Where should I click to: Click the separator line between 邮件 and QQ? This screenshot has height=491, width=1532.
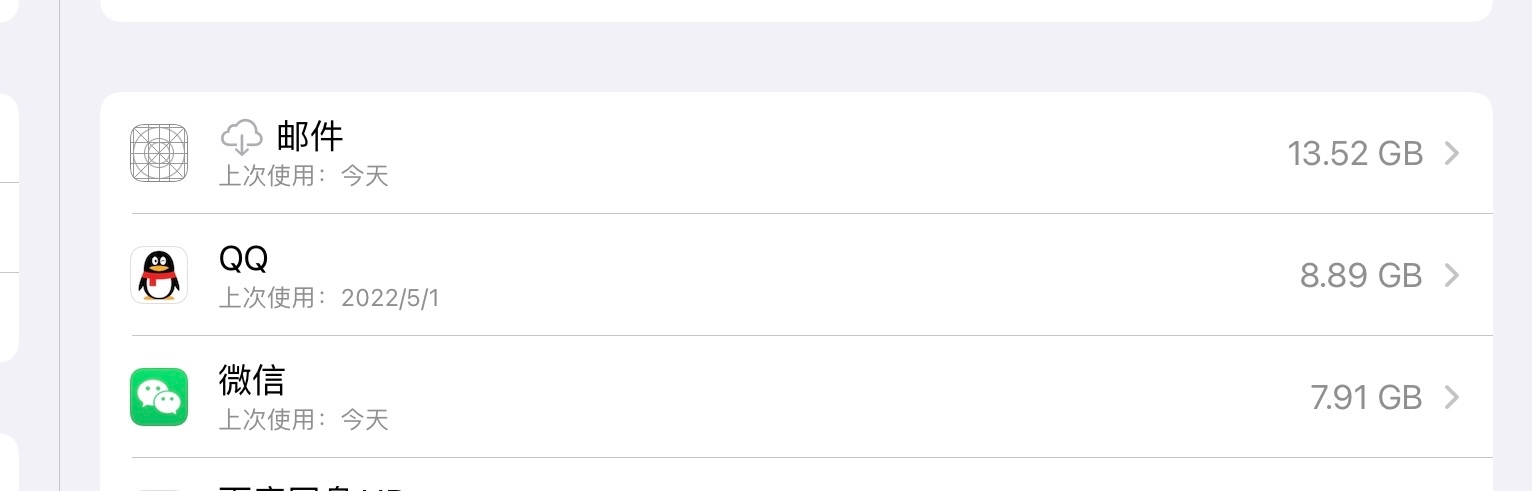pos(810,213)
